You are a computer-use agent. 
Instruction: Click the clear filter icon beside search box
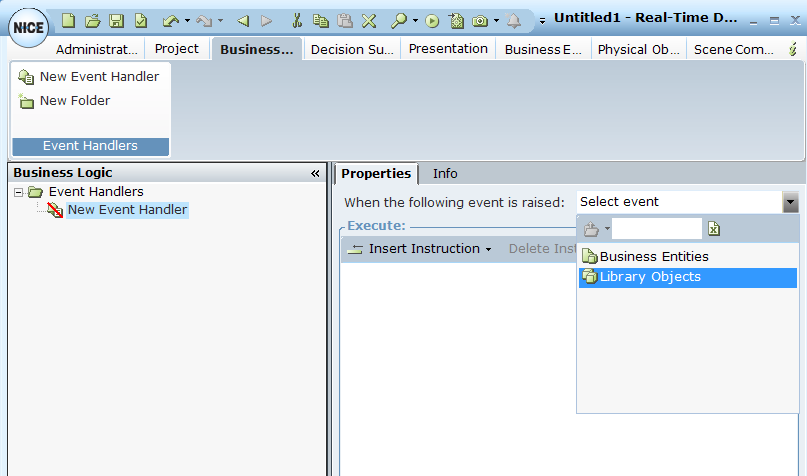pyautogui.click(x=714, y=230)
